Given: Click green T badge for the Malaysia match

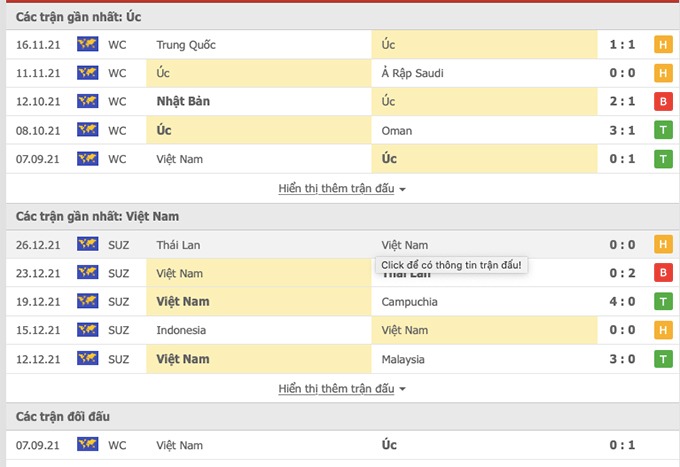Looking at the screenshot, I should tap(662, 359).
